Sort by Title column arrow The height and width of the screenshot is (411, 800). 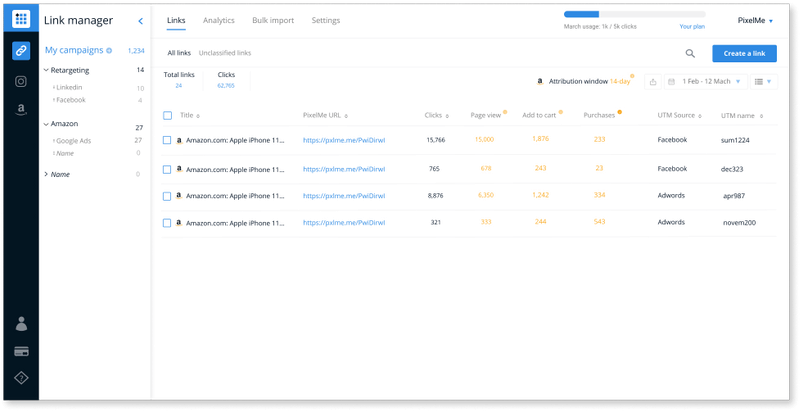click(198, 116)
